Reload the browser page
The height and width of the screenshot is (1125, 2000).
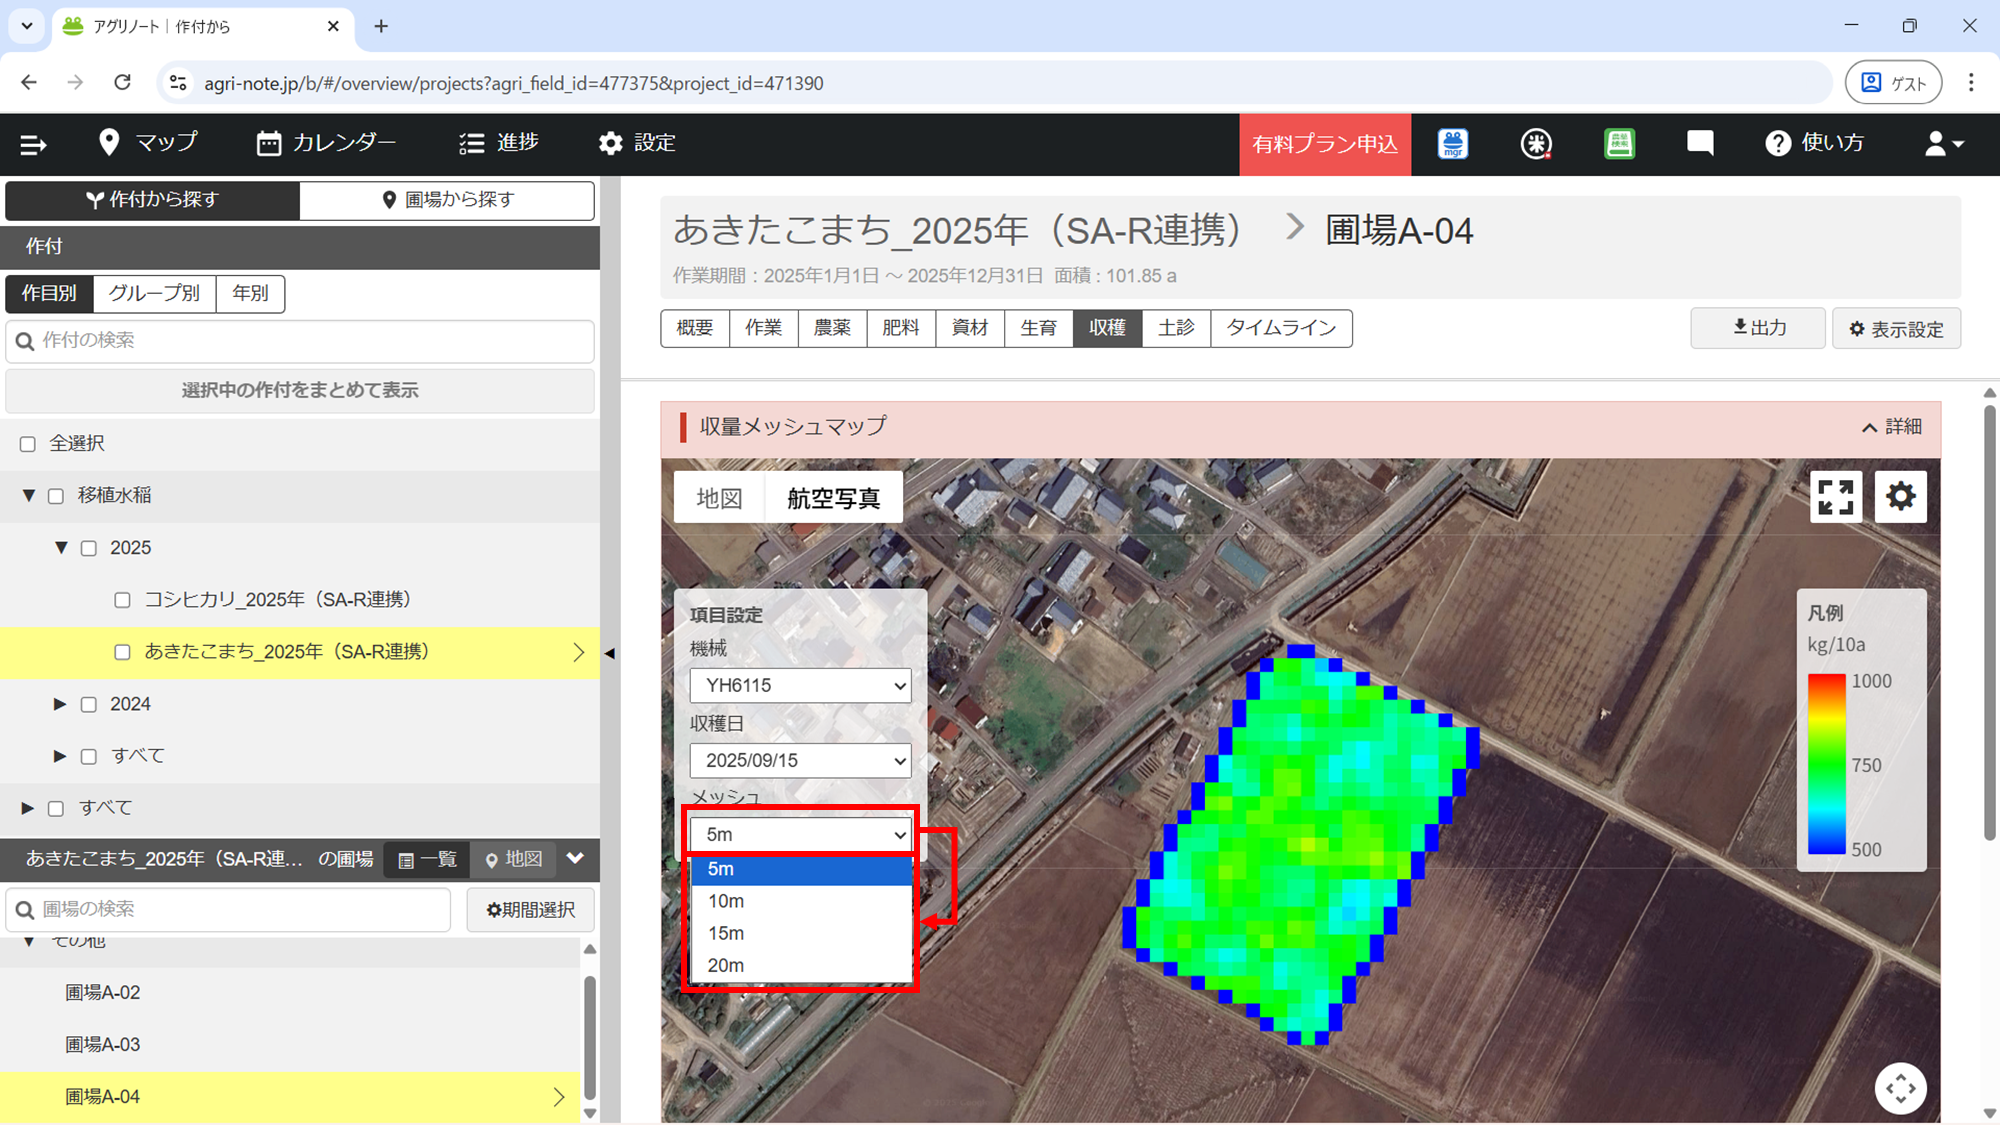[x=122, y=83]
